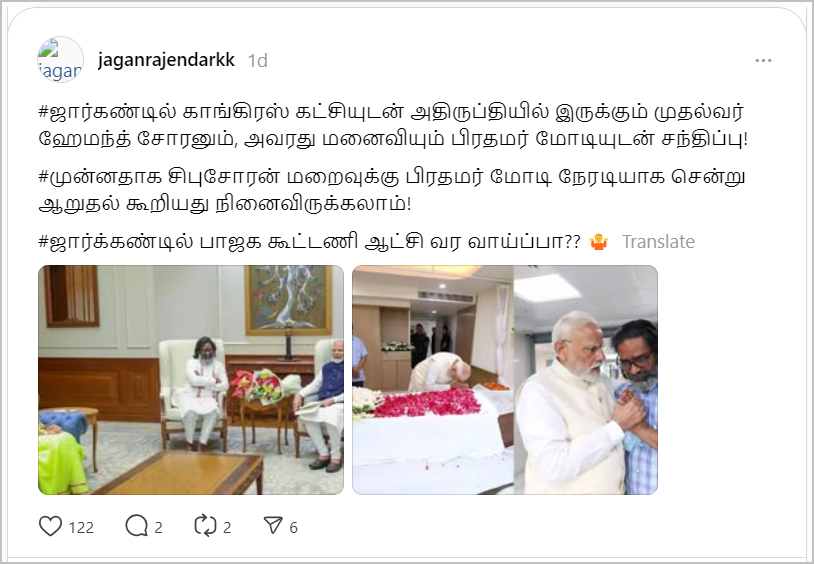Open the 1d timestamp link
Viewport: 814px width, 564px height.
tap(257, 61)
